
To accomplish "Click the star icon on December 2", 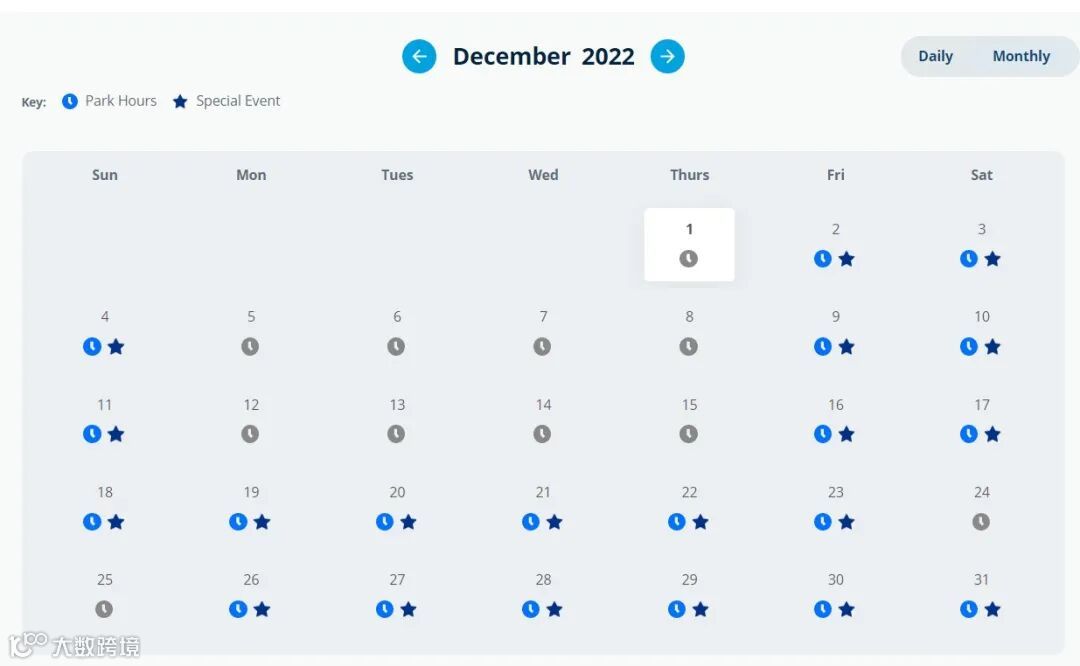I will coord(847,259).
